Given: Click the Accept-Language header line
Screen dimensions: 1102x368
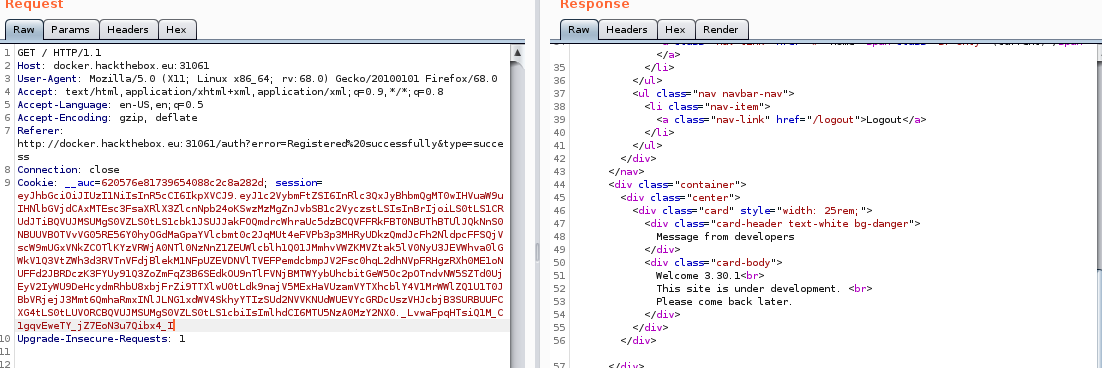Looking at the screenshot, I should click(110, 105).
